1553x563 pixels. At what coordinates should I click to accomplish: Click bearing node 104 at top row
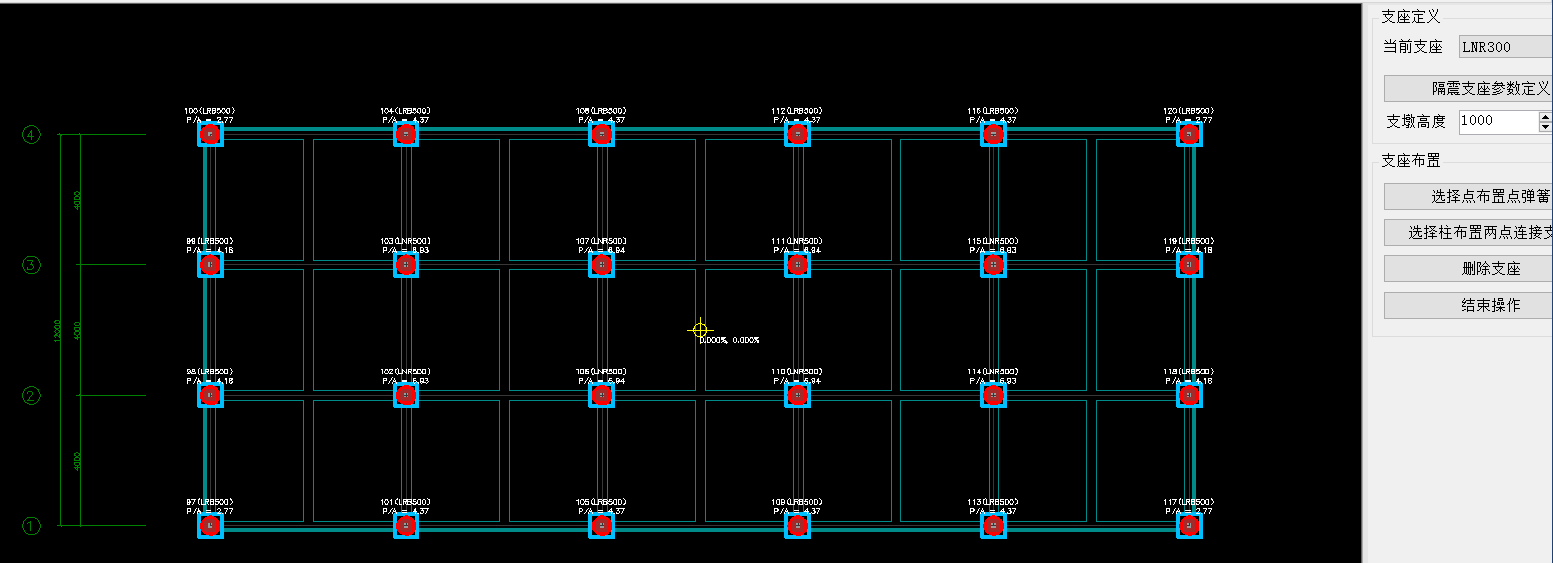[x=406, y=134]
